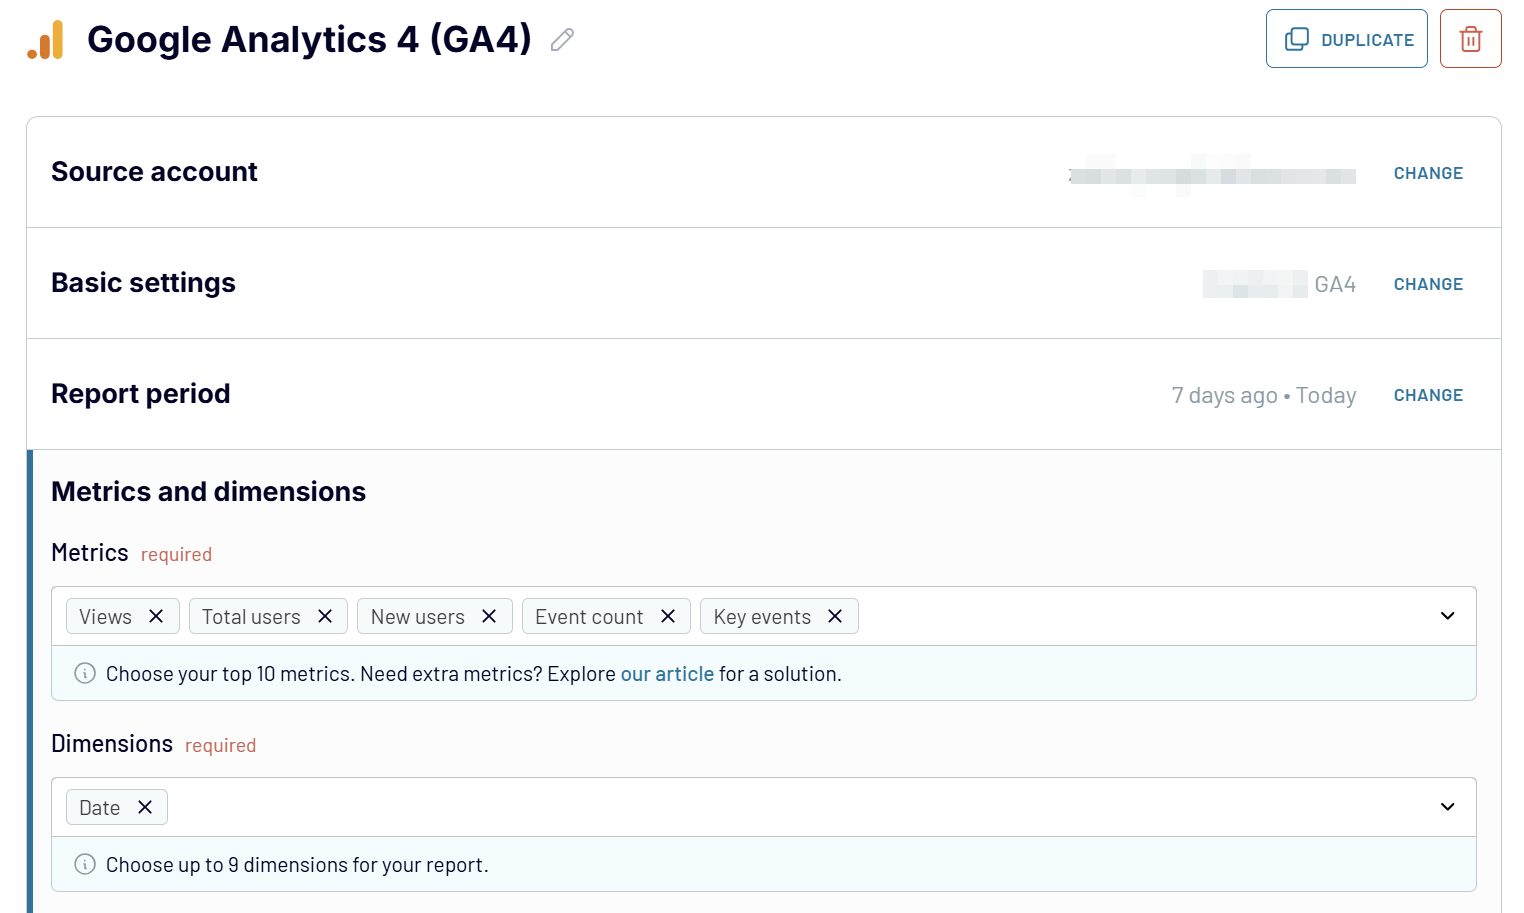1524x913 pixels.
Task: Click the Google Analytics logo icon
Action: [x=46, y=40]
